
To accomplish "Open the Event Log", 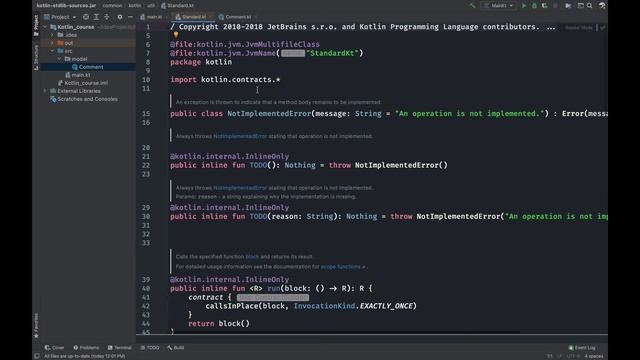I will click(x=582, y=348).
